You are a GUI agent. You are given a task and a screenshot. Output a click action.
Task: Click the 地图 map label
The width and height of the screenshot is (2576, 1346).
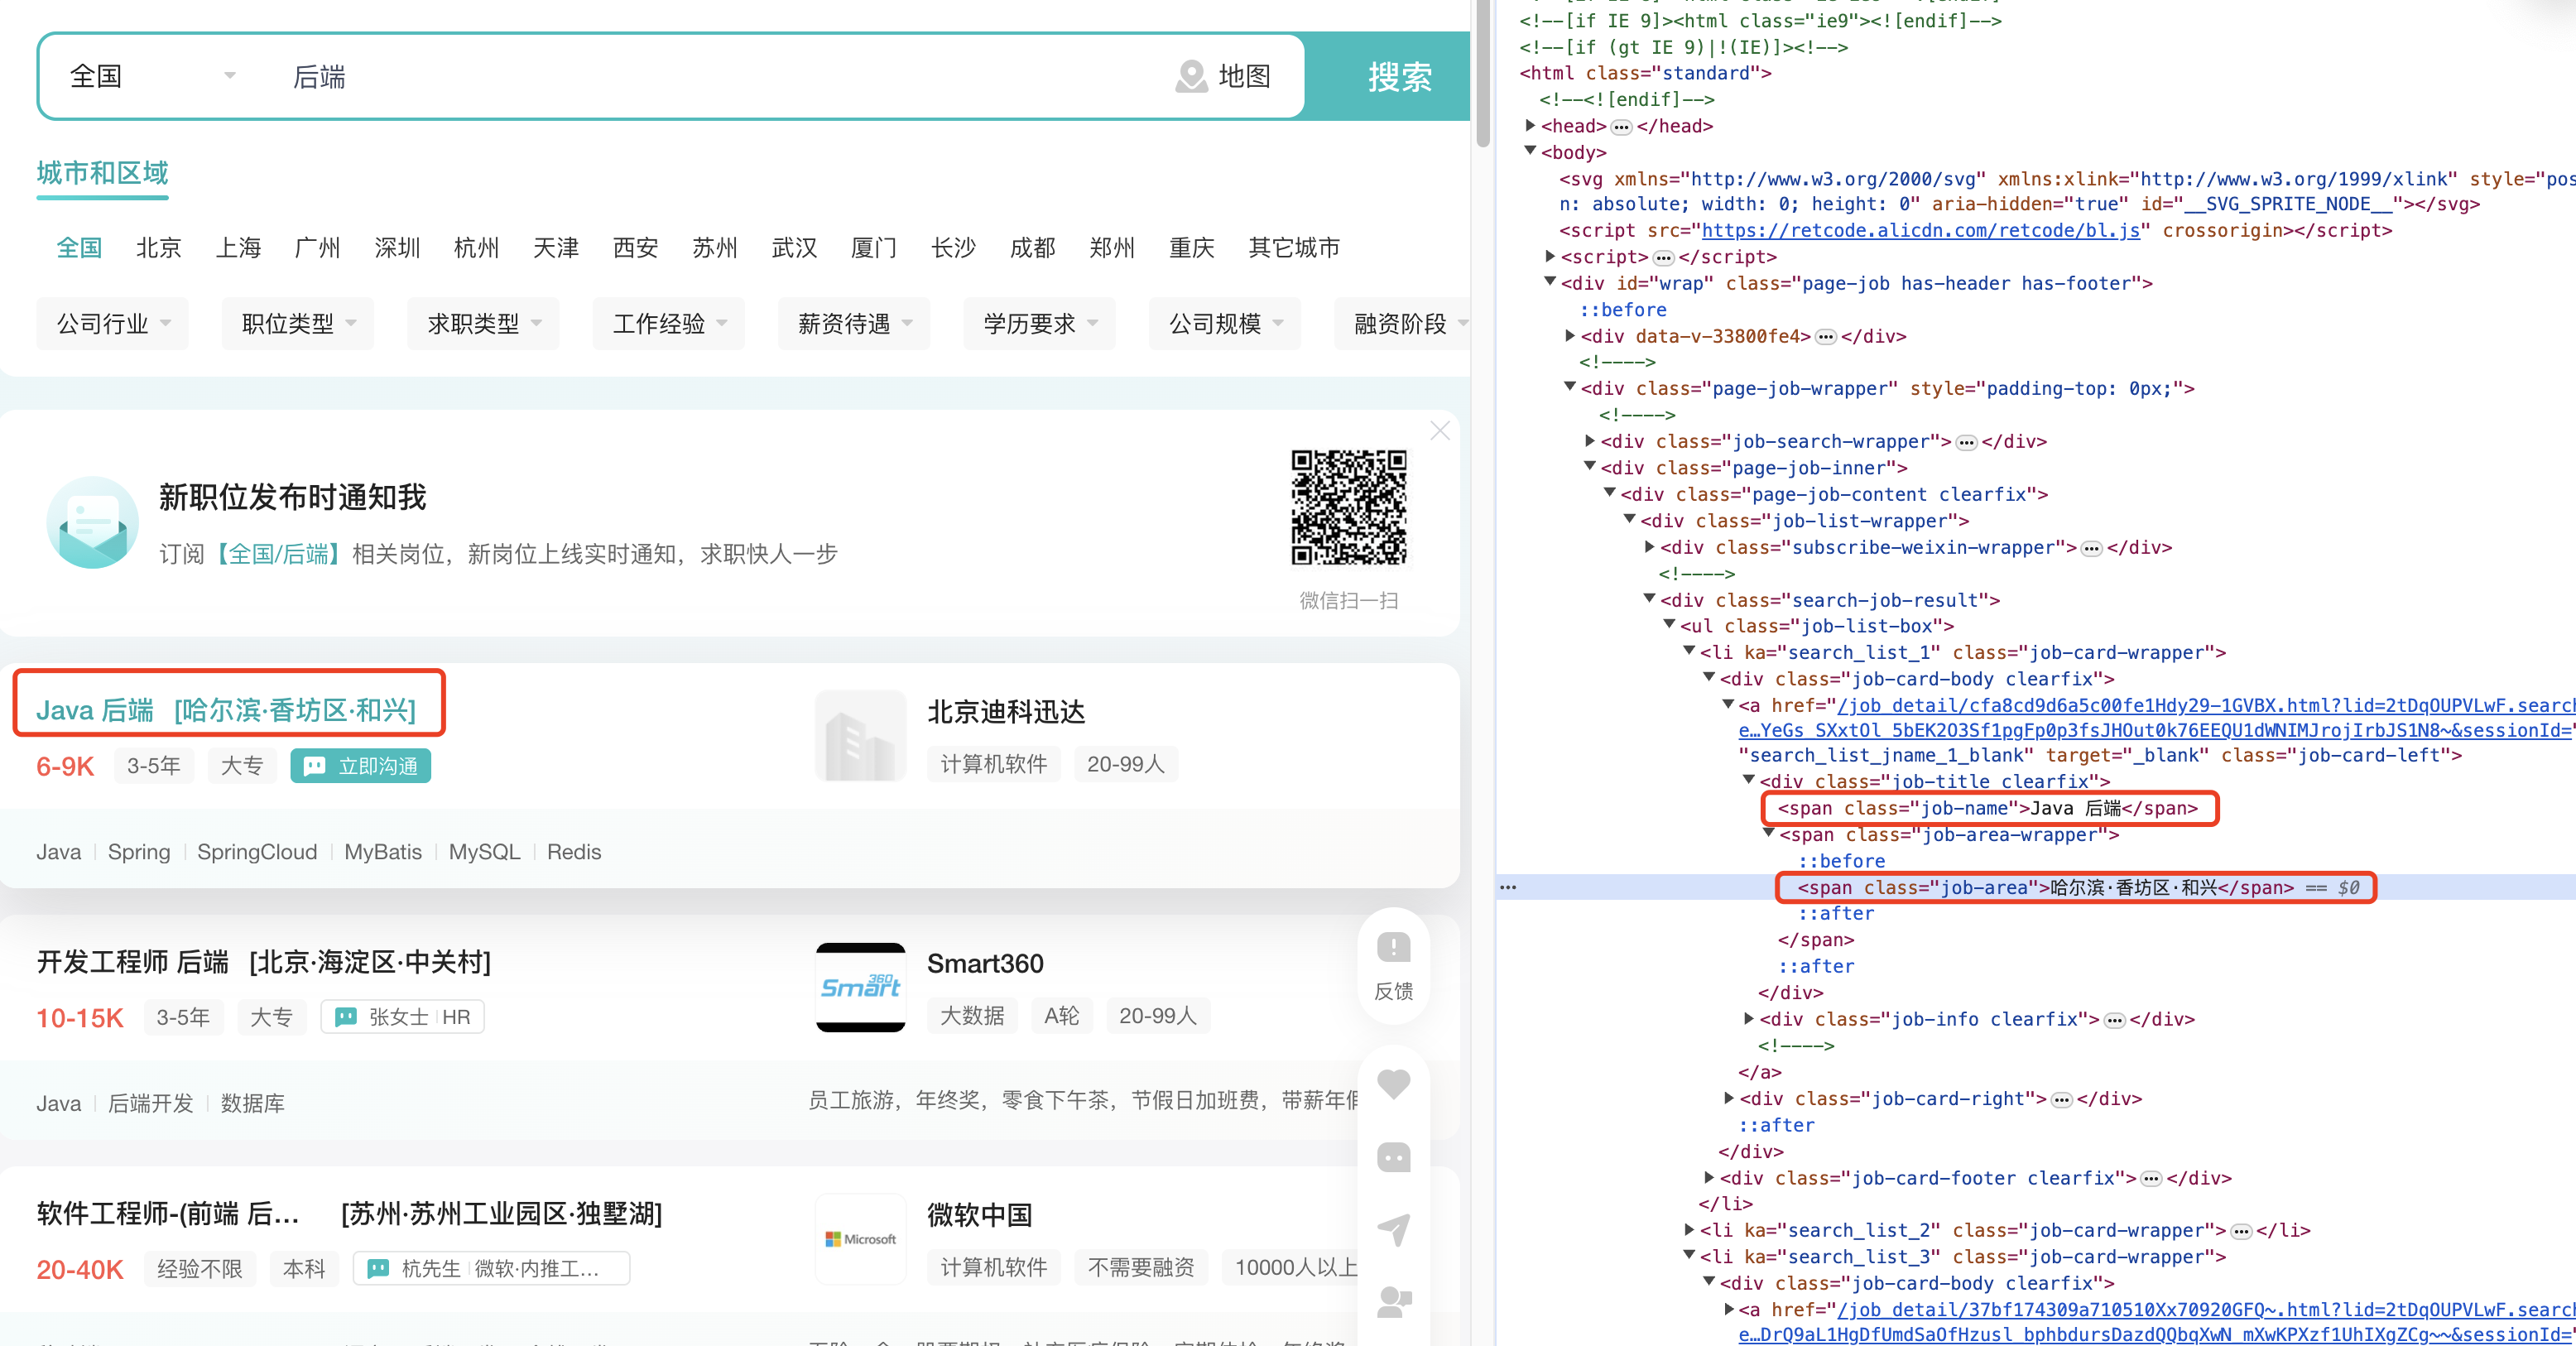[x=1244, y=76]
